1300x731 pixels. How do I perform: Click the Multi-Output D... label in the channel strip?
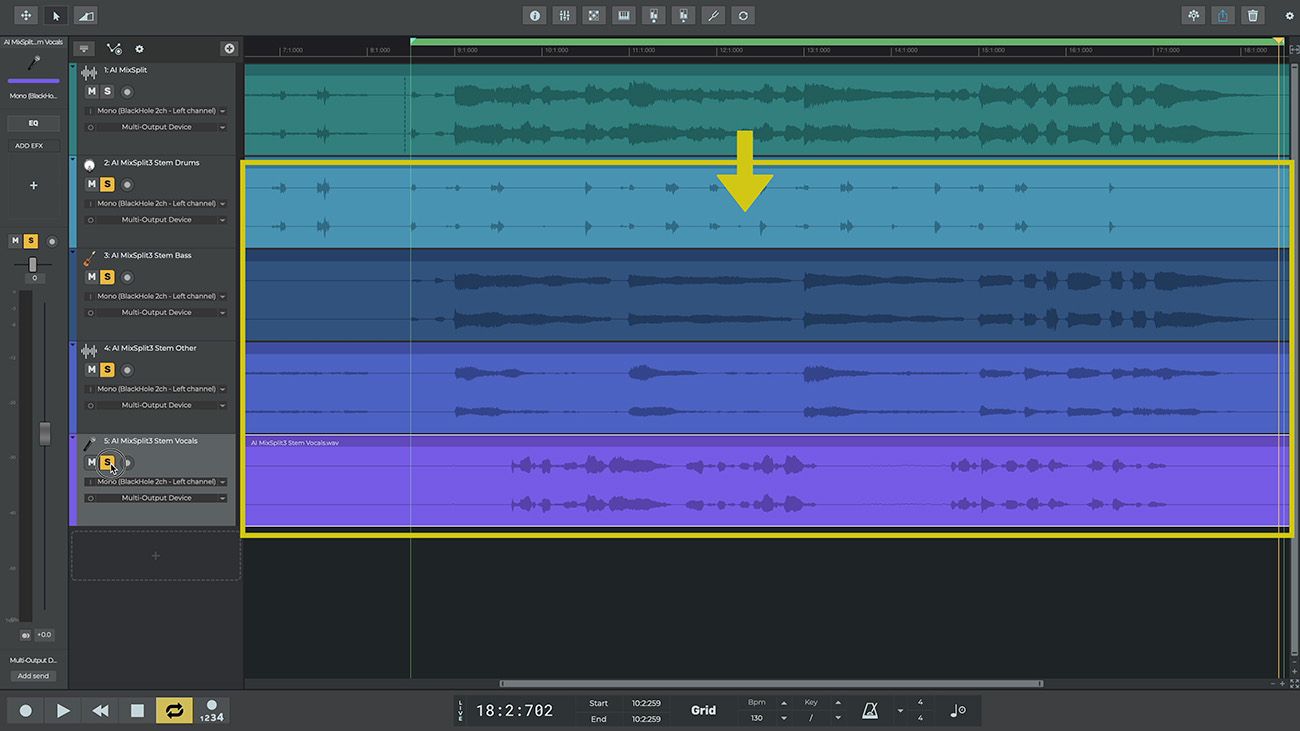tap(33, 660)
